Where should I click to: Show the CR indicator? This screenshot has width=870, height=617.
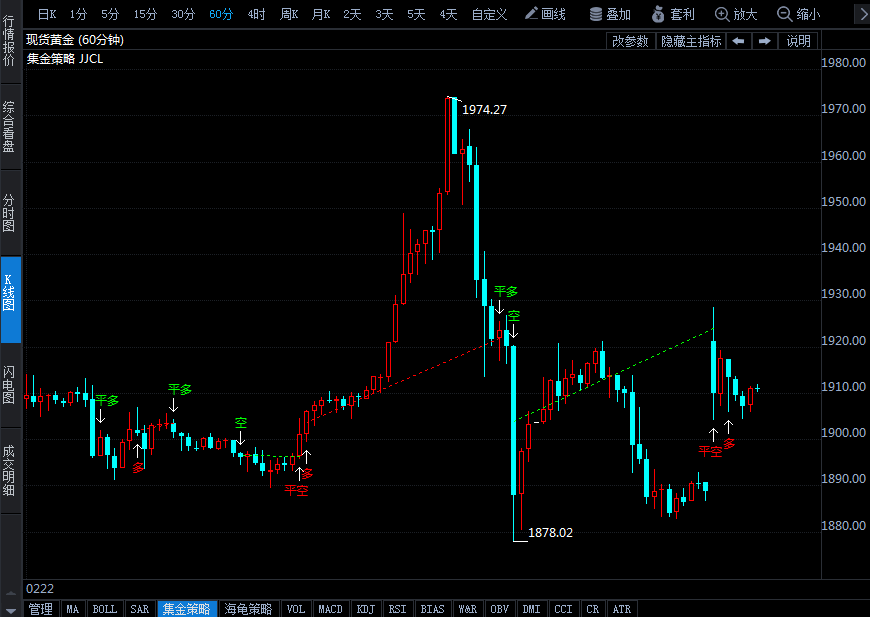(593, 609)
